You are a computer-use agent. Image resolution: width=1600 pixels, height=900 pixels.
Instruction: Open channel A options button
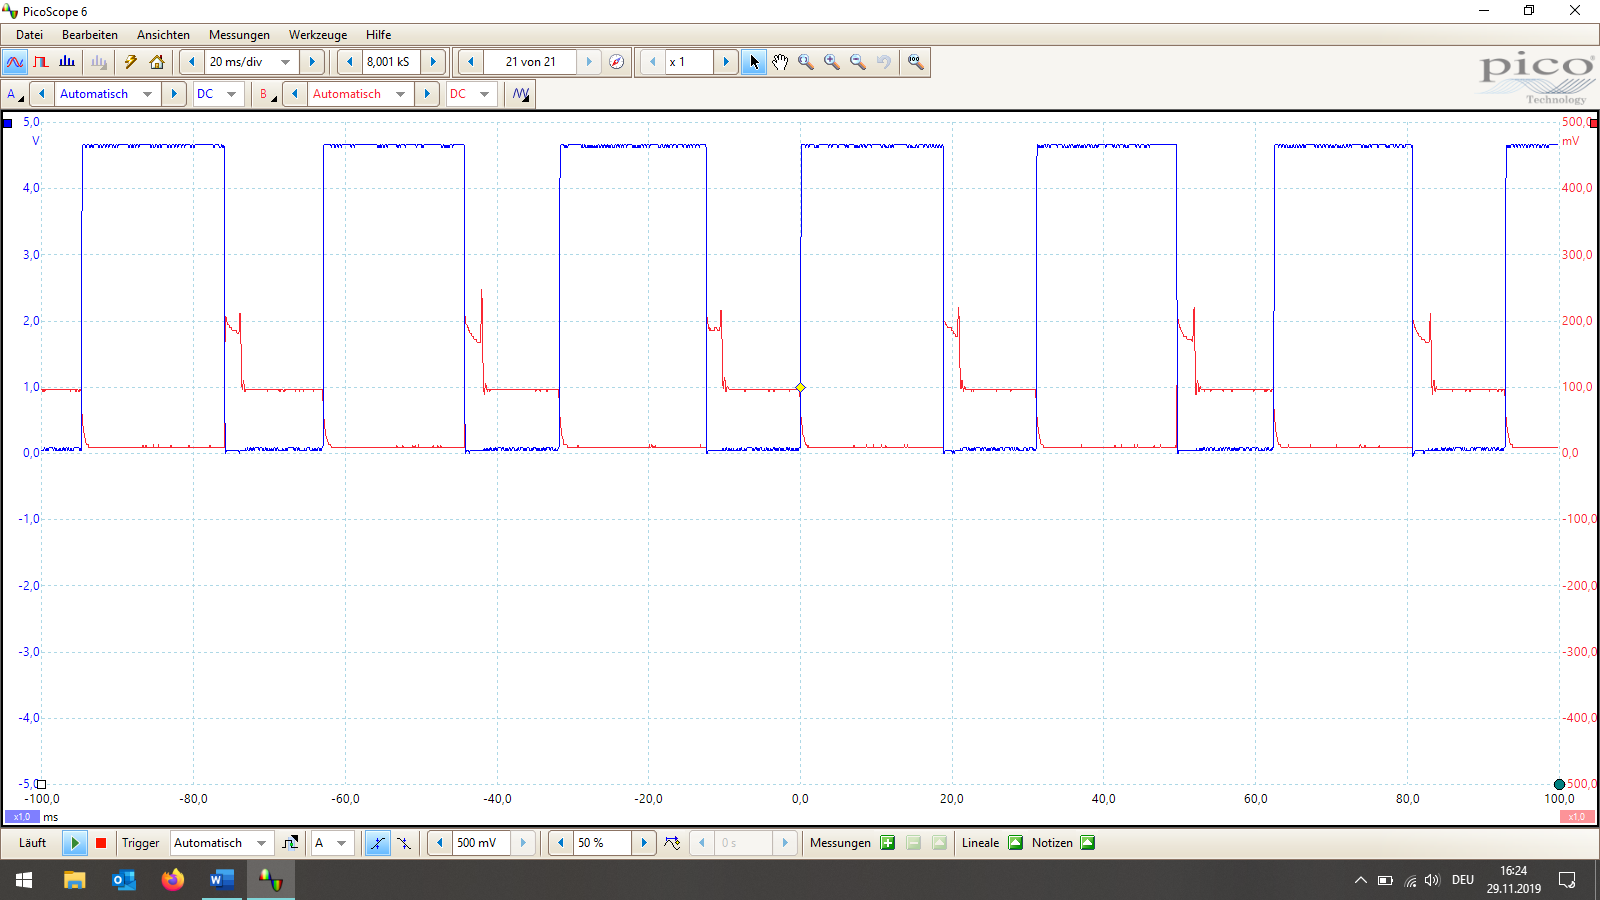pyautogui.click(x=14, y=94)
